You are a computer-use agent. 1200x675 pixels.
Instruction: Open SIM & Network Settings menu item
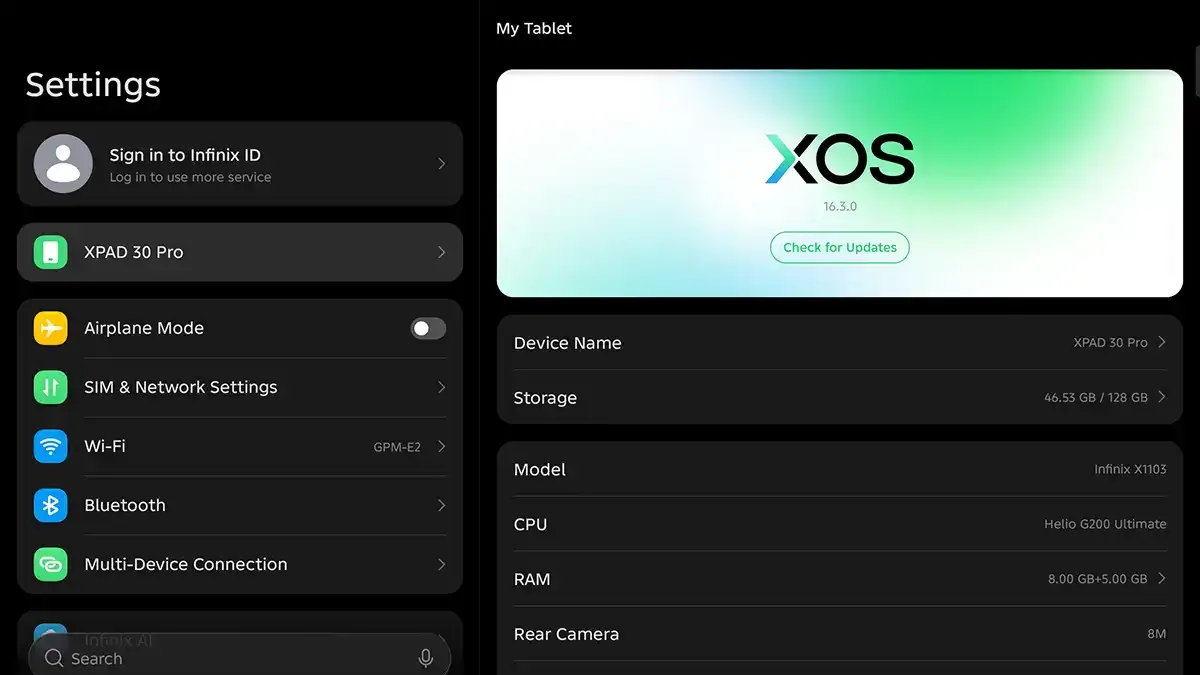point(240,387)
